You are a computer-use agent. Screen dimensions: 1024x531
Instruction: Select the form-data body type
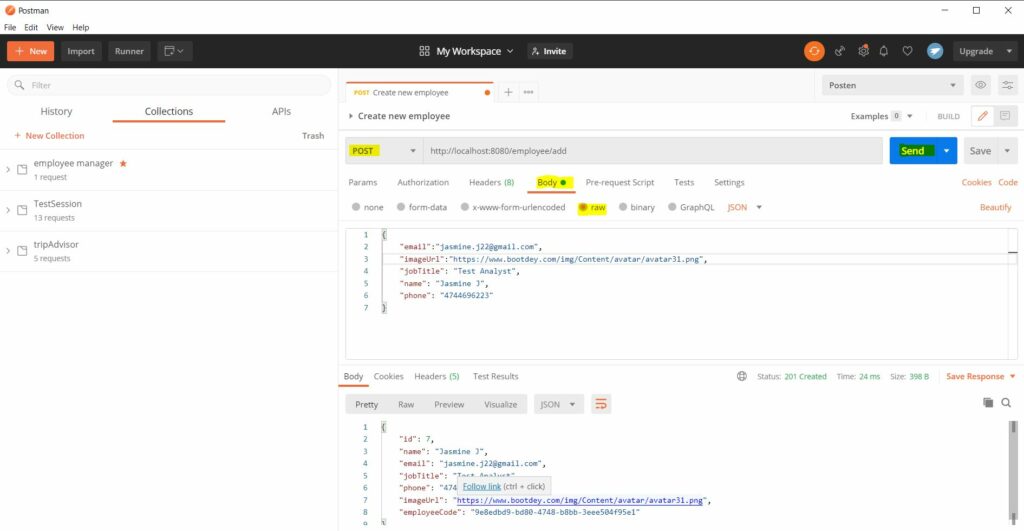(401, 207)
